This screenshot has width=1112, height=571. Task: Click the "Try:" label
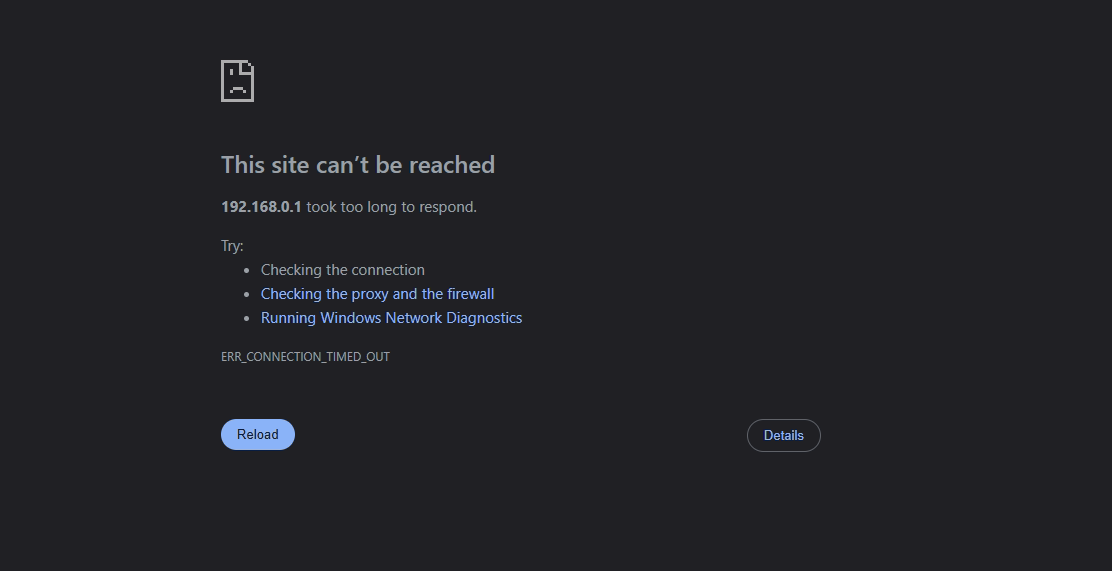tap(232, 246)
